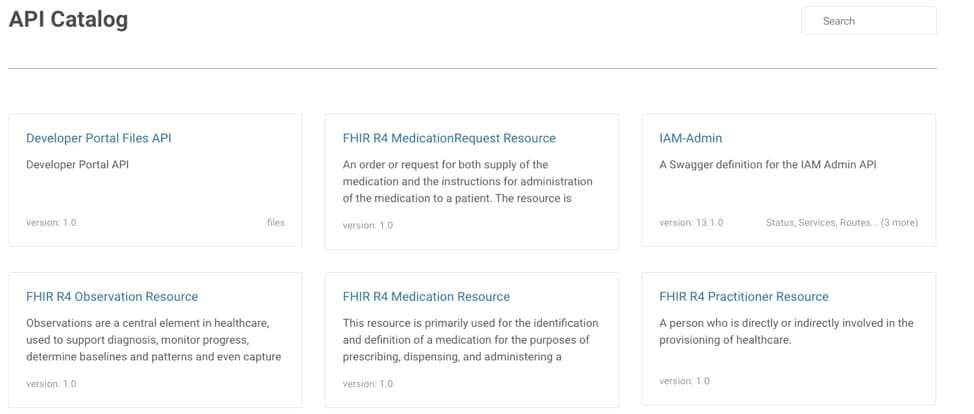Image resolution: width=974 pixels, height=414 pixels.
Task: Click the Search input field
Action: pos(868,21)
